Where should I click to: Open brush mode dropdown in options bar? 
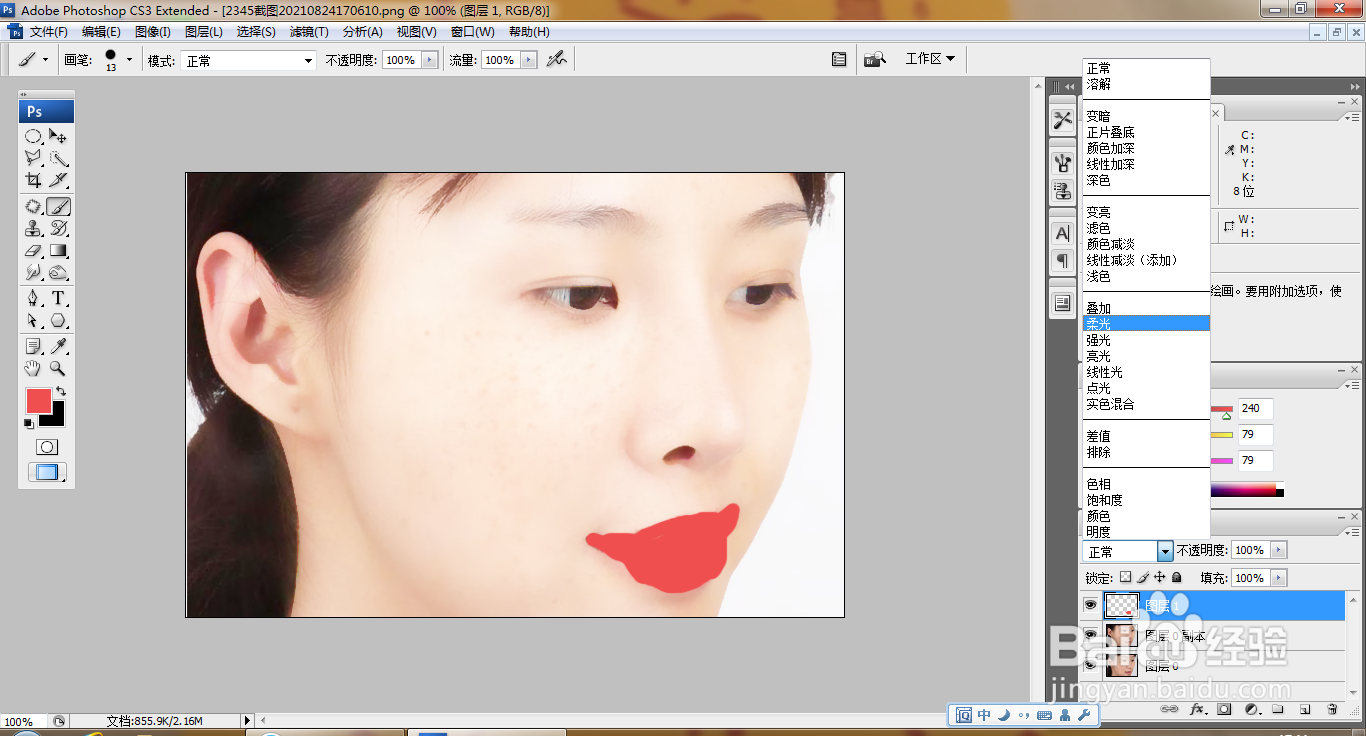308,61
